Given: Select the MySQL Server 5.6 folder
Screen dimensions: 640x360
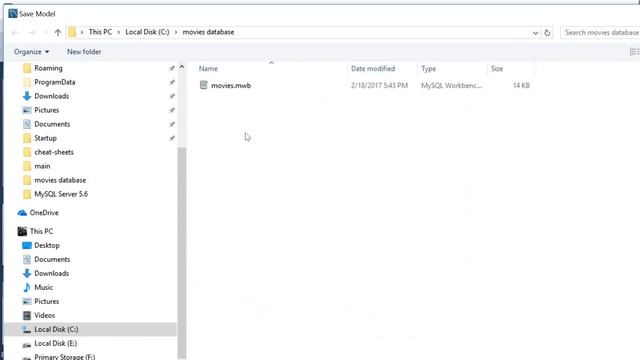Looking at the screenshot, I should coord(61,194).
